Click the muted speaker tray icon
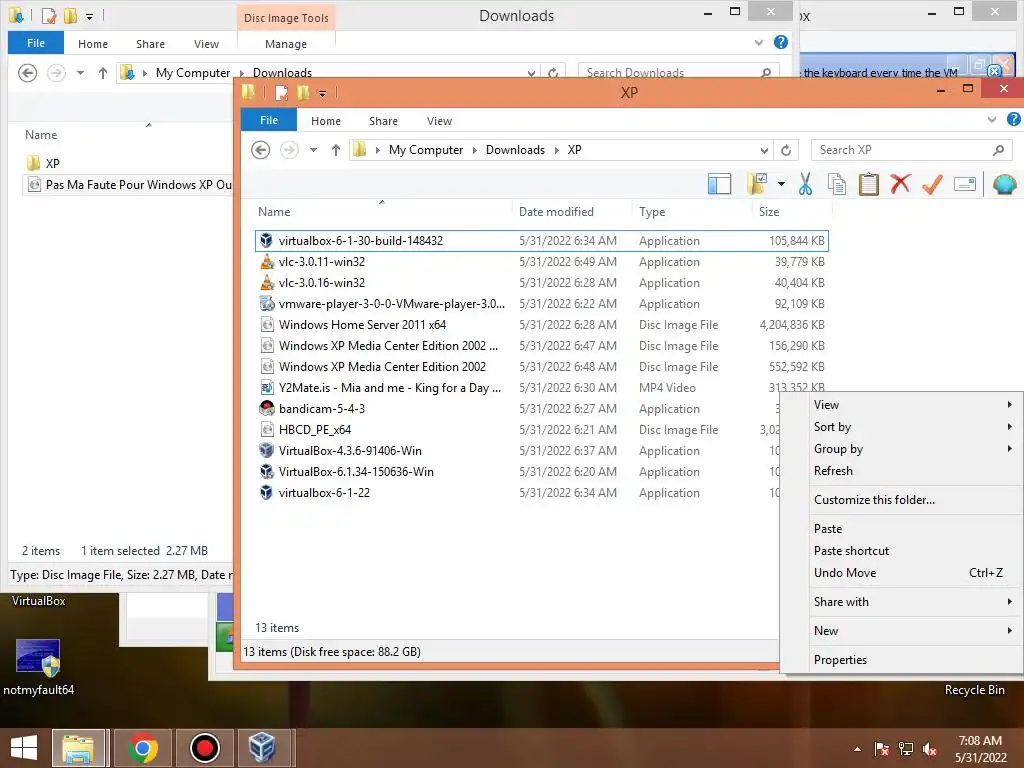1024x768 pixels. tap(930, 749)
